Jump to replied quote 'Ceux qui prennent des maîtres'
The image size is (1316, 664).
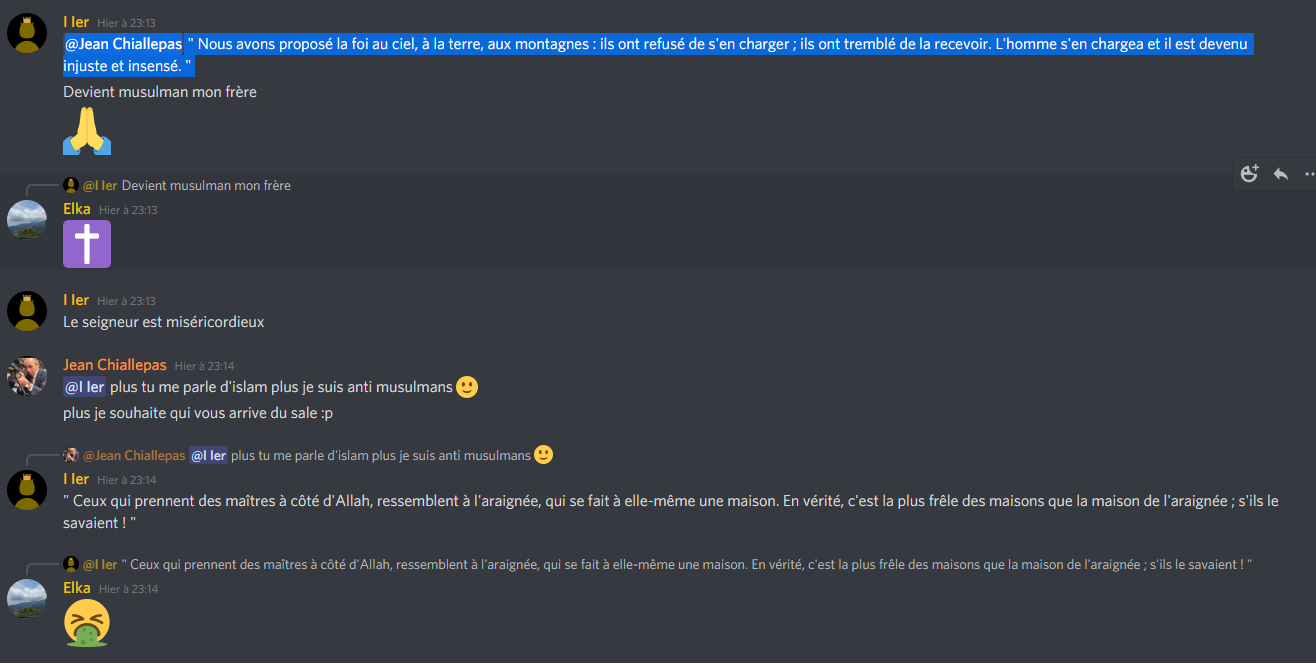click(687, 564)
